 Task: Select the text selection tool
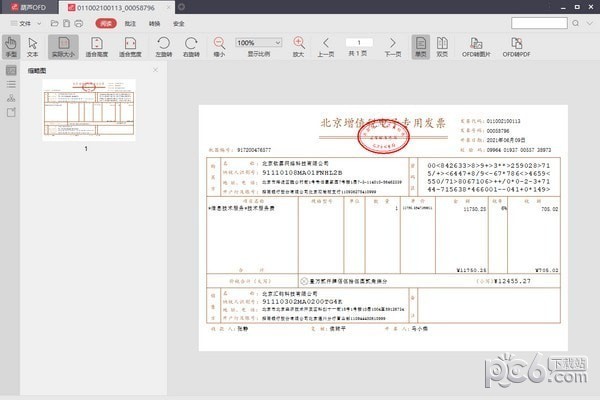click(x=33, y=47)
